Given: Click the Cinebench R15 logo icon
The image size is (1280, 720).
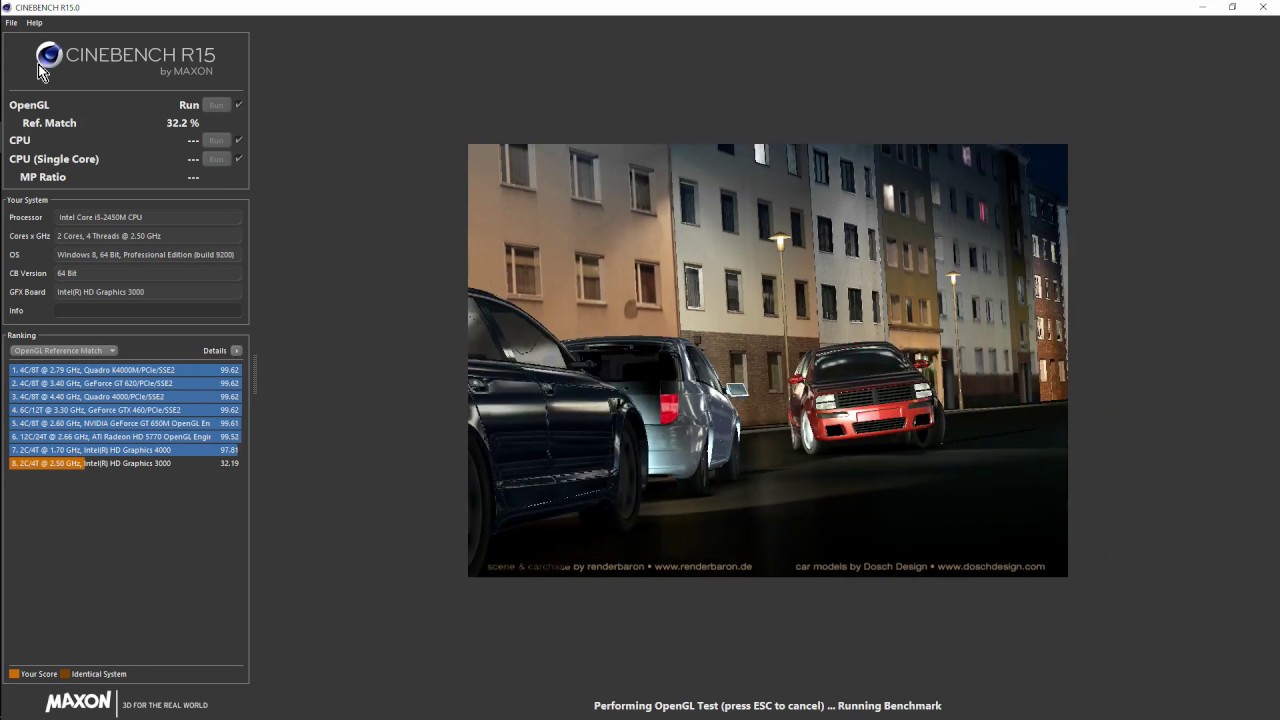Looking at the screenshot, I should click(49, 56).
